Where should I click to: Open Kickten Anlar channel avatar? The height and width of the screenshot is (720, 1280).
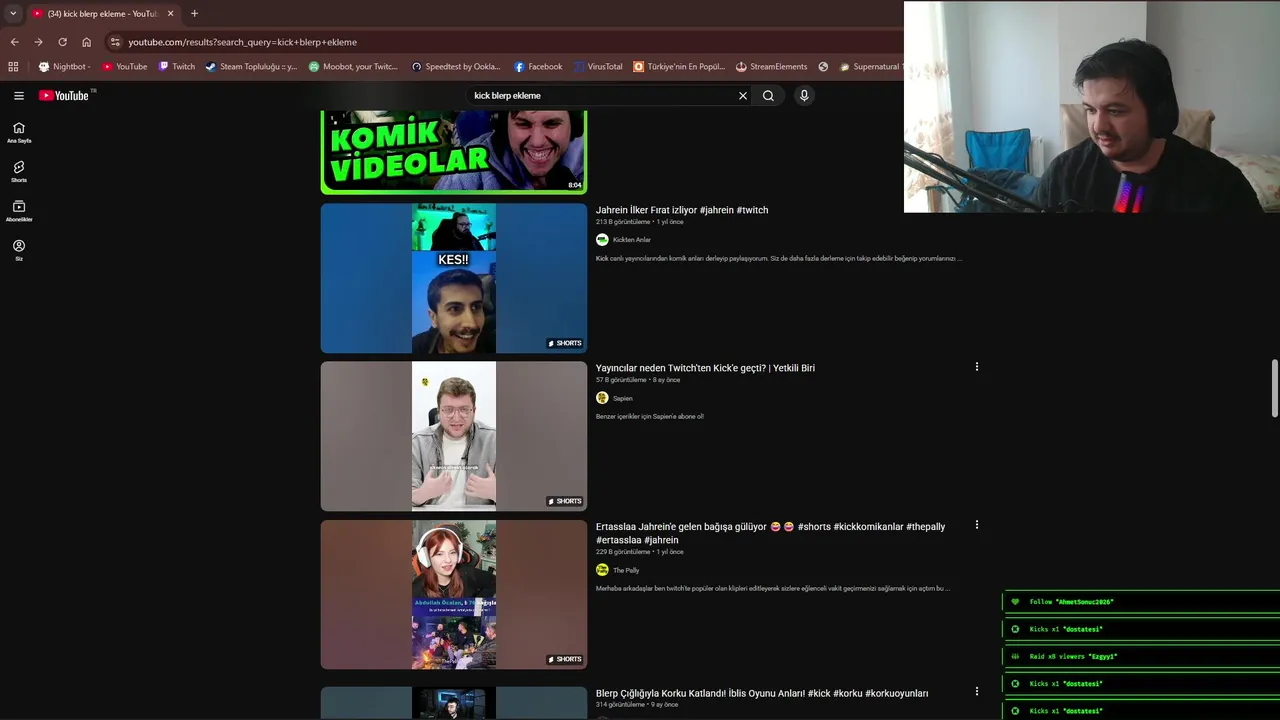(x=602, y=240)
